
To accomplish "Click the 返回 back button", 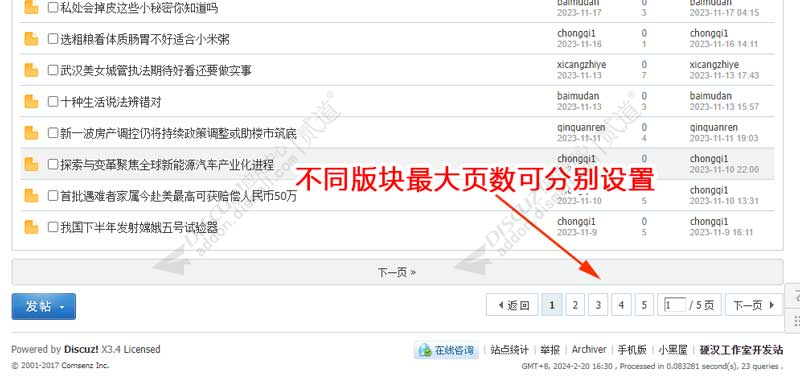I will pyautogui.click(x=512, y=305).
